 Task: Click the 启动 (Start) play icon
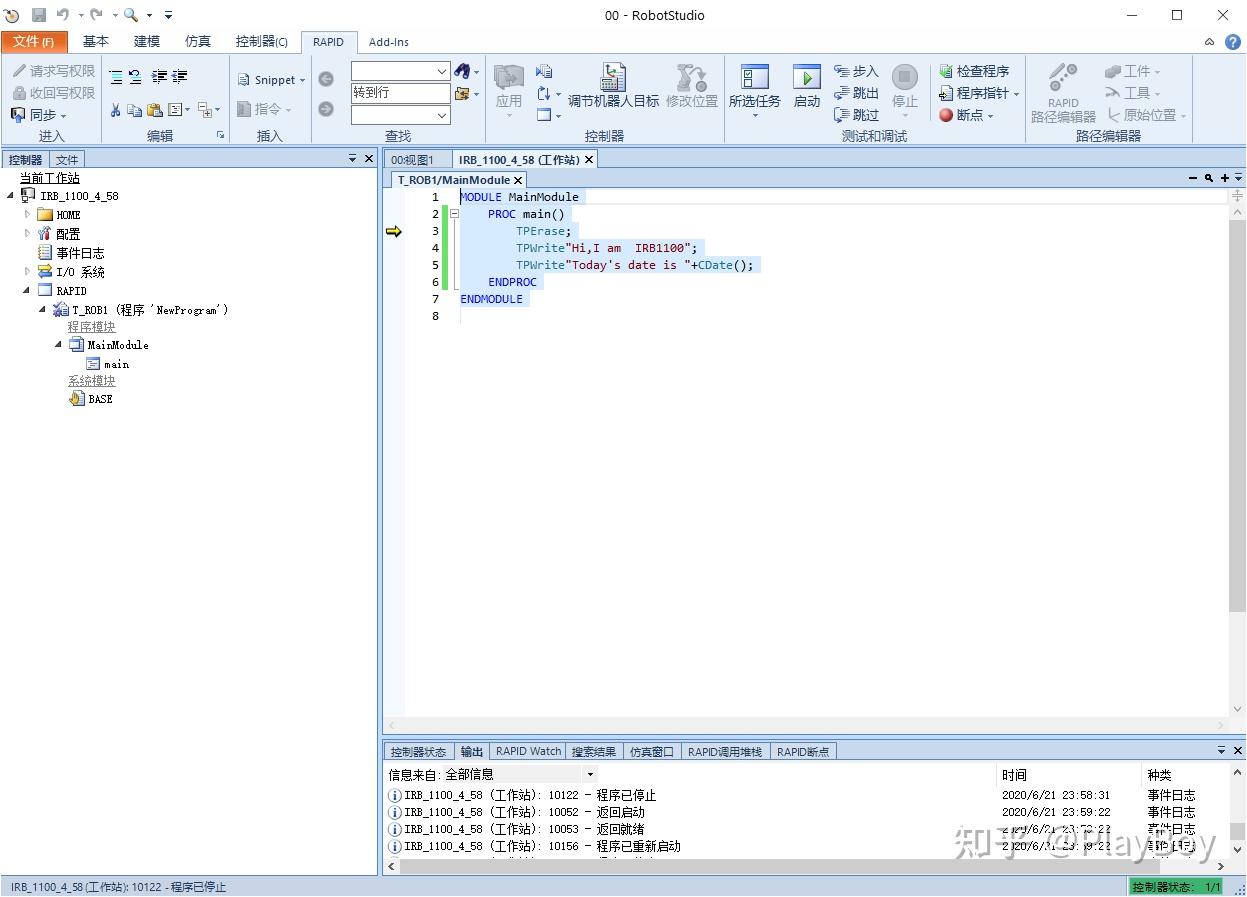pyautogui.click(x=806, y=77)
